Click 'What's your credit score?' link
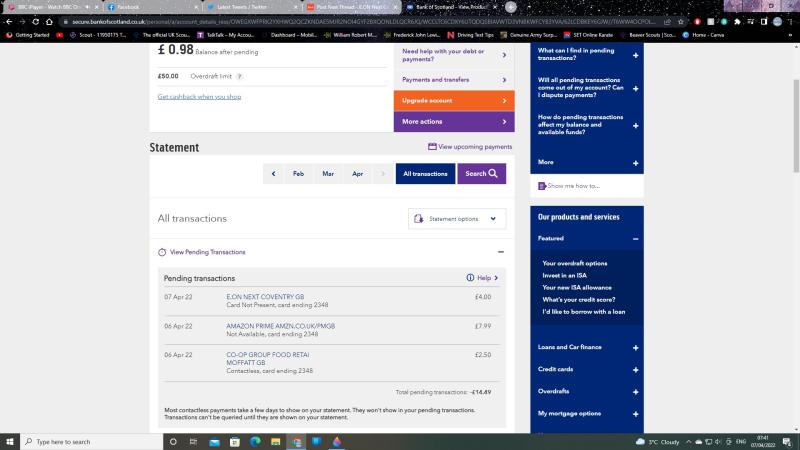The width and height of the screenshot is (800, 450). (579, 299)
